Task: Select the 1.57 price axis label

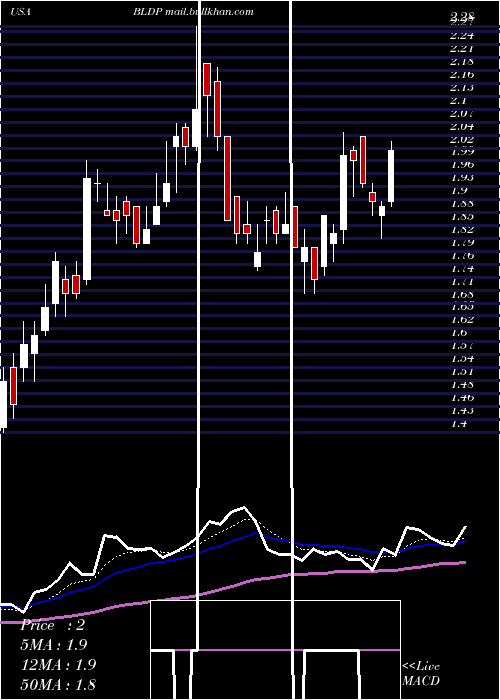Action: [x=462, y=346]
